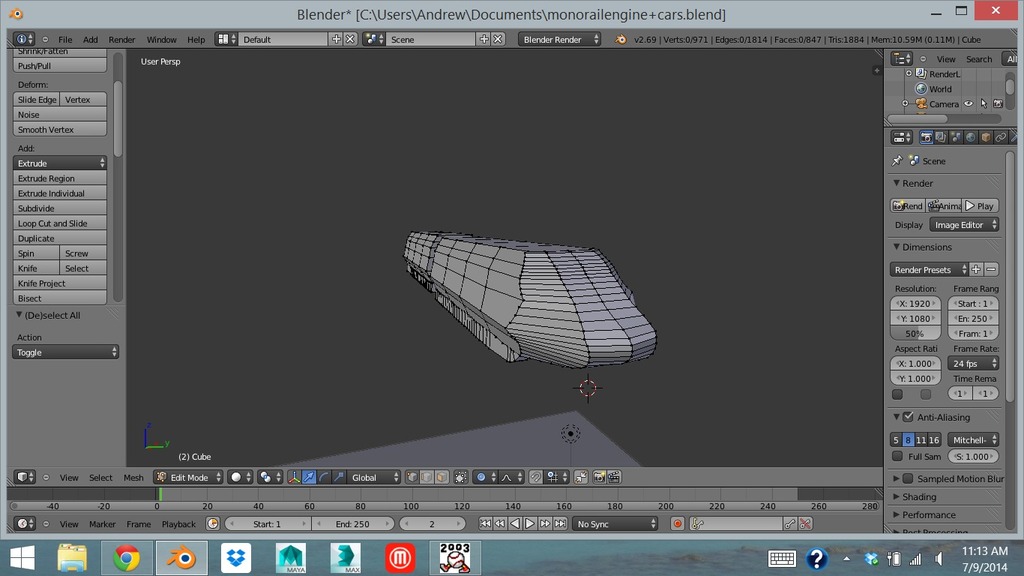The width and height of the screenshot is (1024, 576).
Task: Open proportional editing mode menu
Action: coord(485,477)
